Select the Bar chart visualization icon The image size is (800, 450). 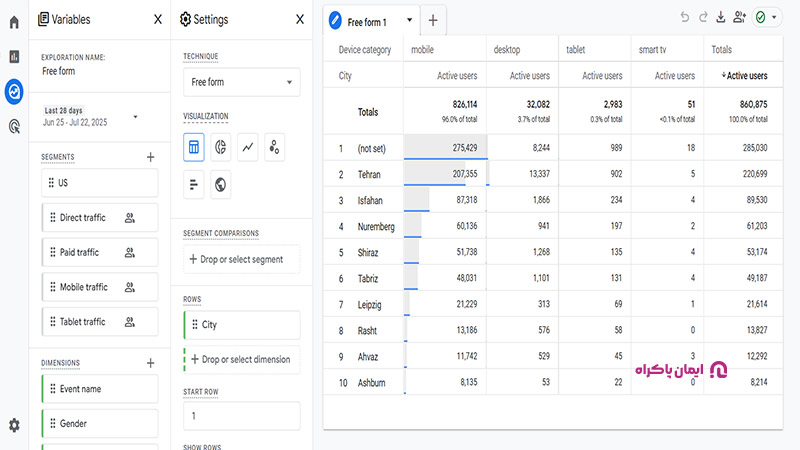tap(194, 184)
